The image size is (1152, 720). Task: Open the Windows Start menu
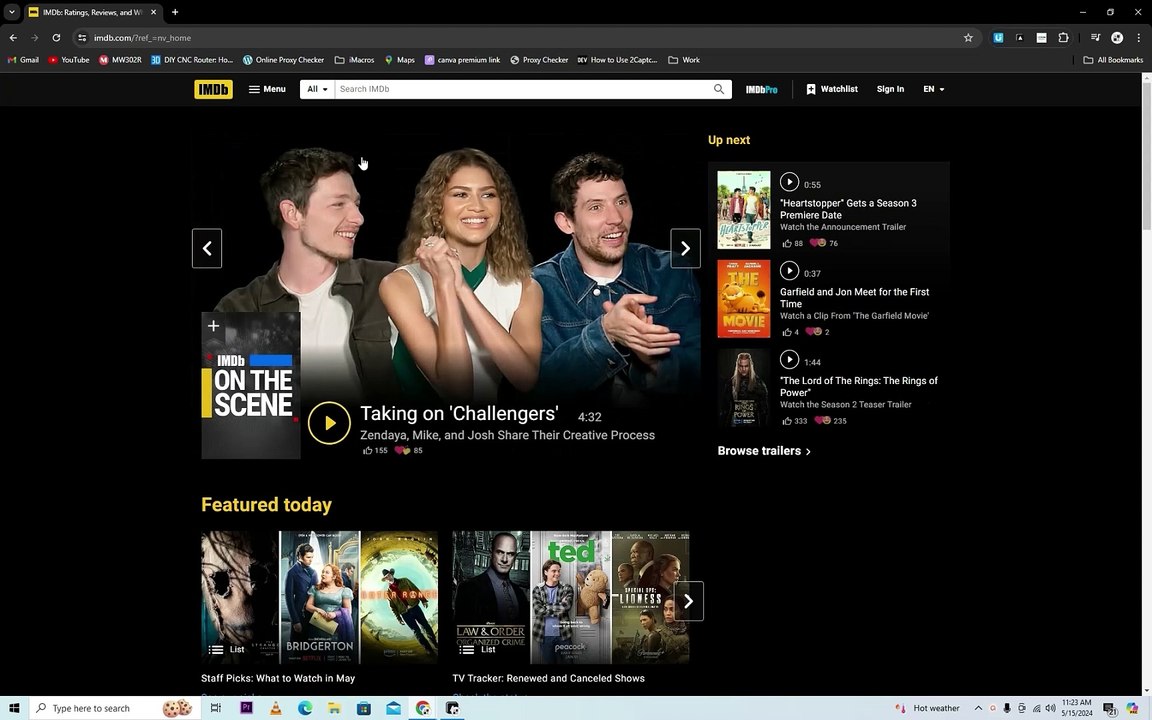click(14, 708)
